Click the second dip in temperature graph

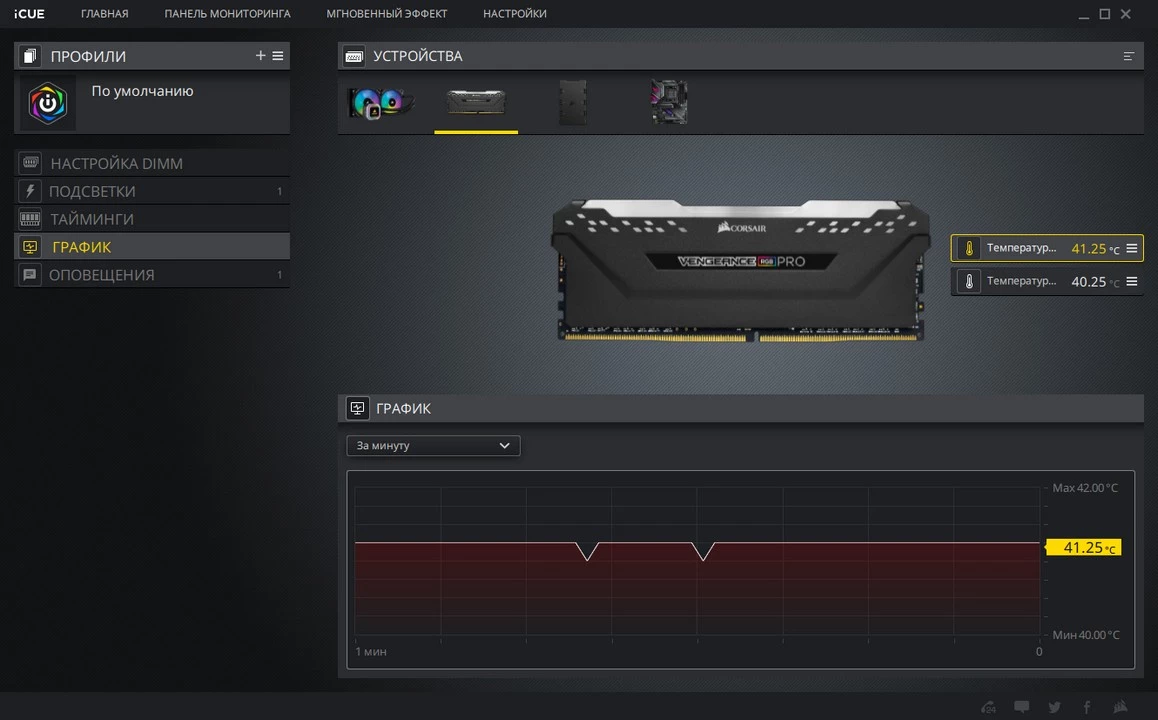click(x=703, y=552)
